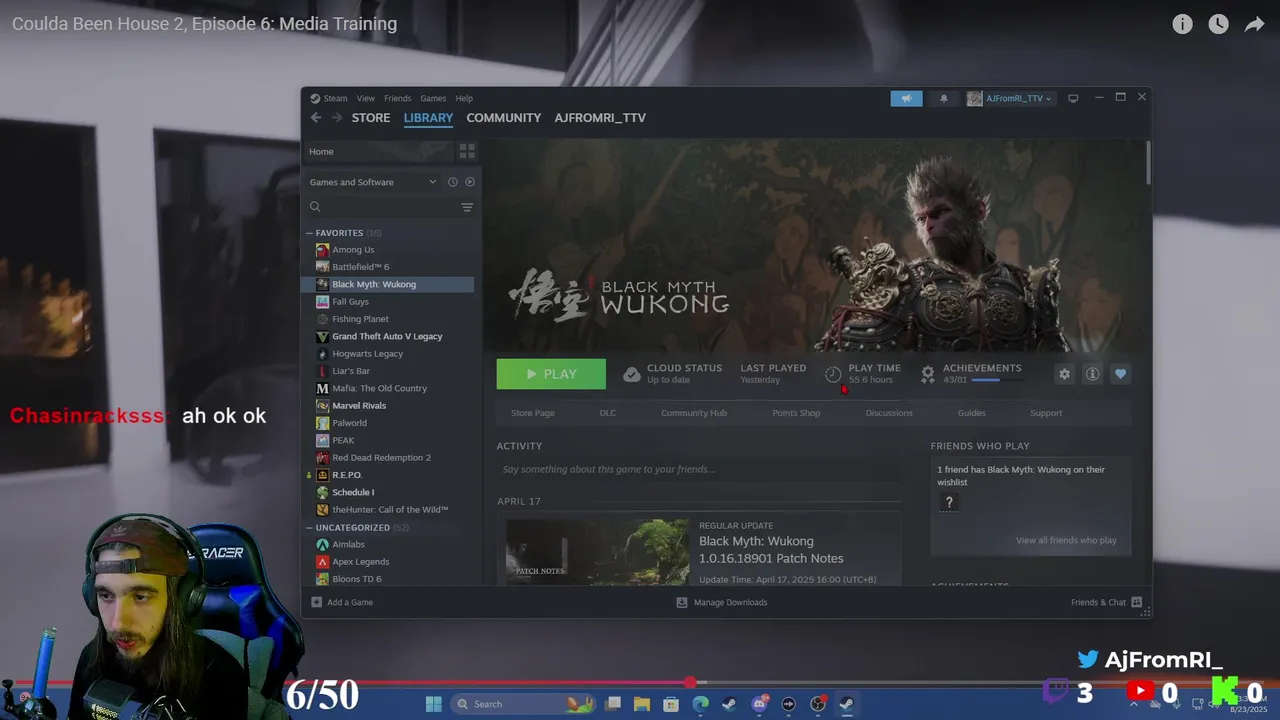Open the Microsoft Store taskbar icon

671,704
